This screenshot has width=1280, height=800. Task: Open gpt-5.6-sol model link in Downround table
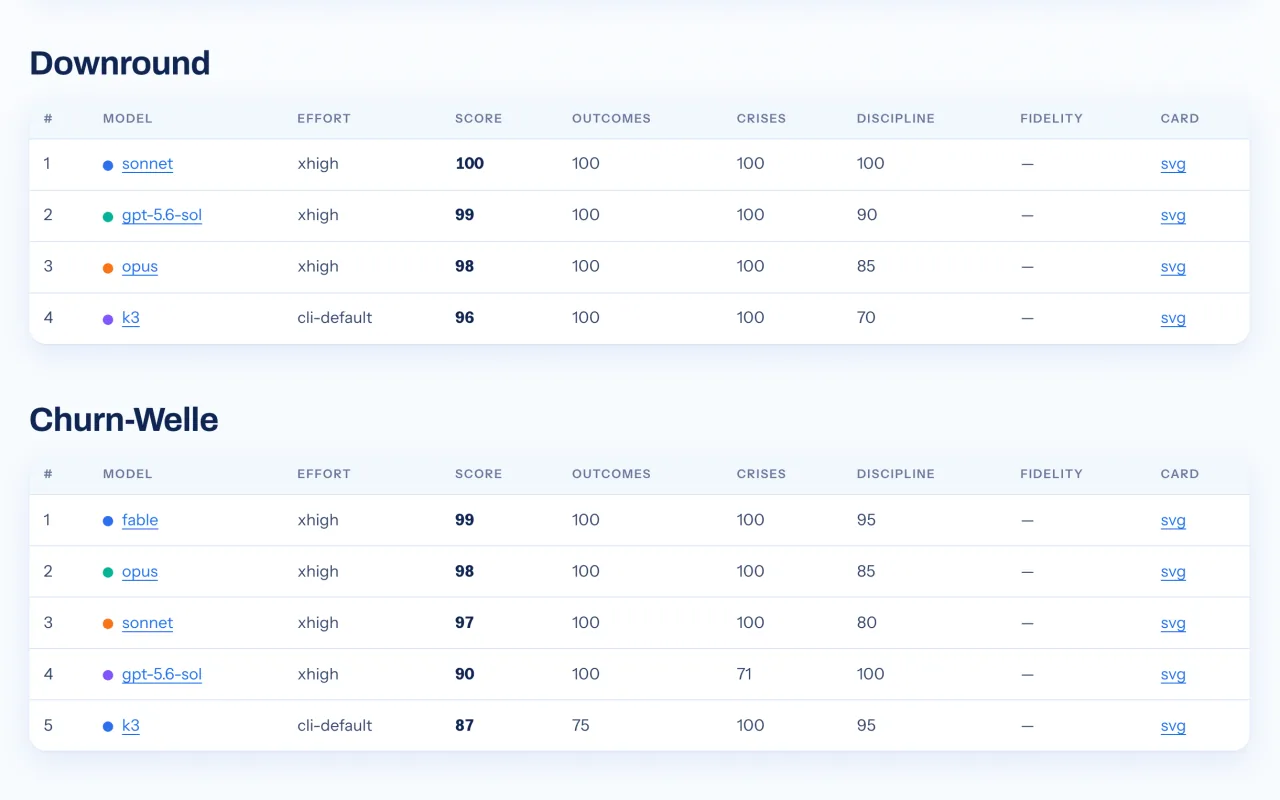(x=162, y=215)
